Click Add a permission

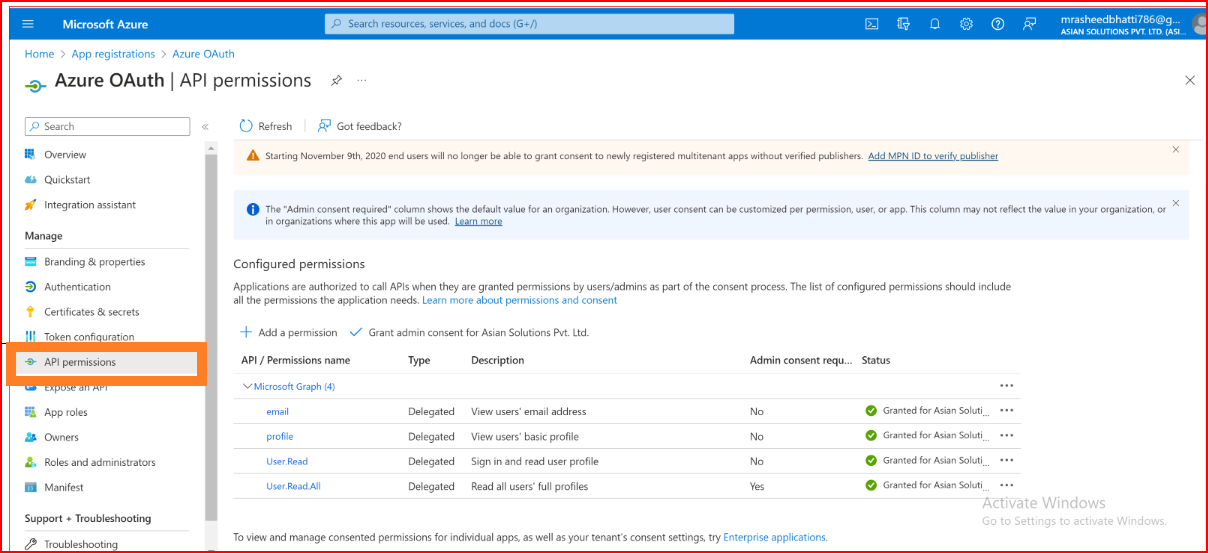click(288, 332)
